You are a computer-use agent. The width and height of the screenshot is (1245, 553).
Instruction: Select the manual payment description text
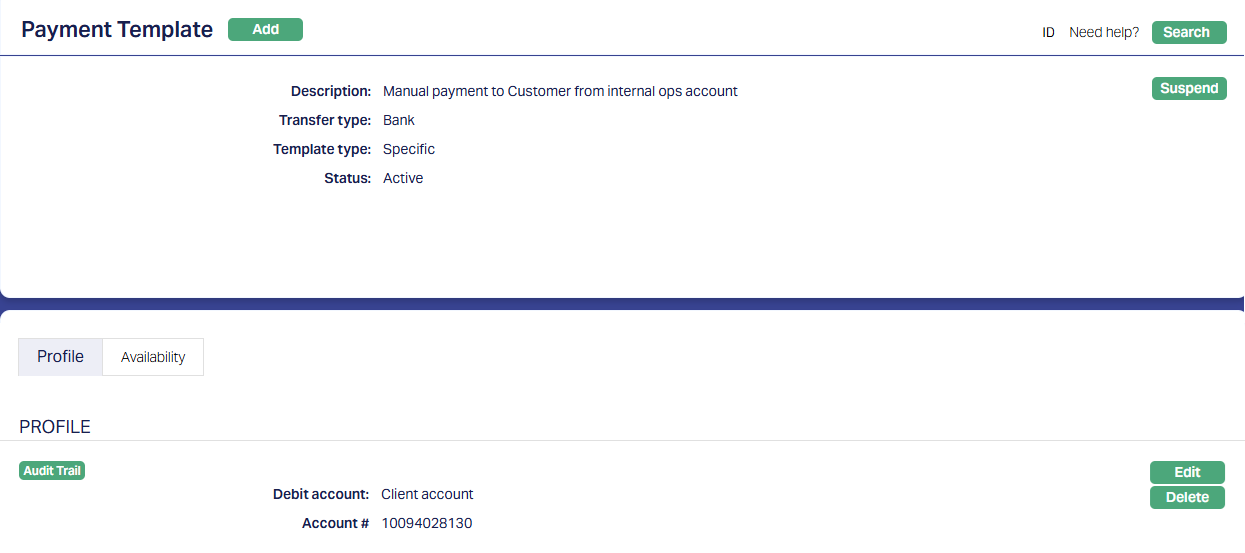point(560,91)
